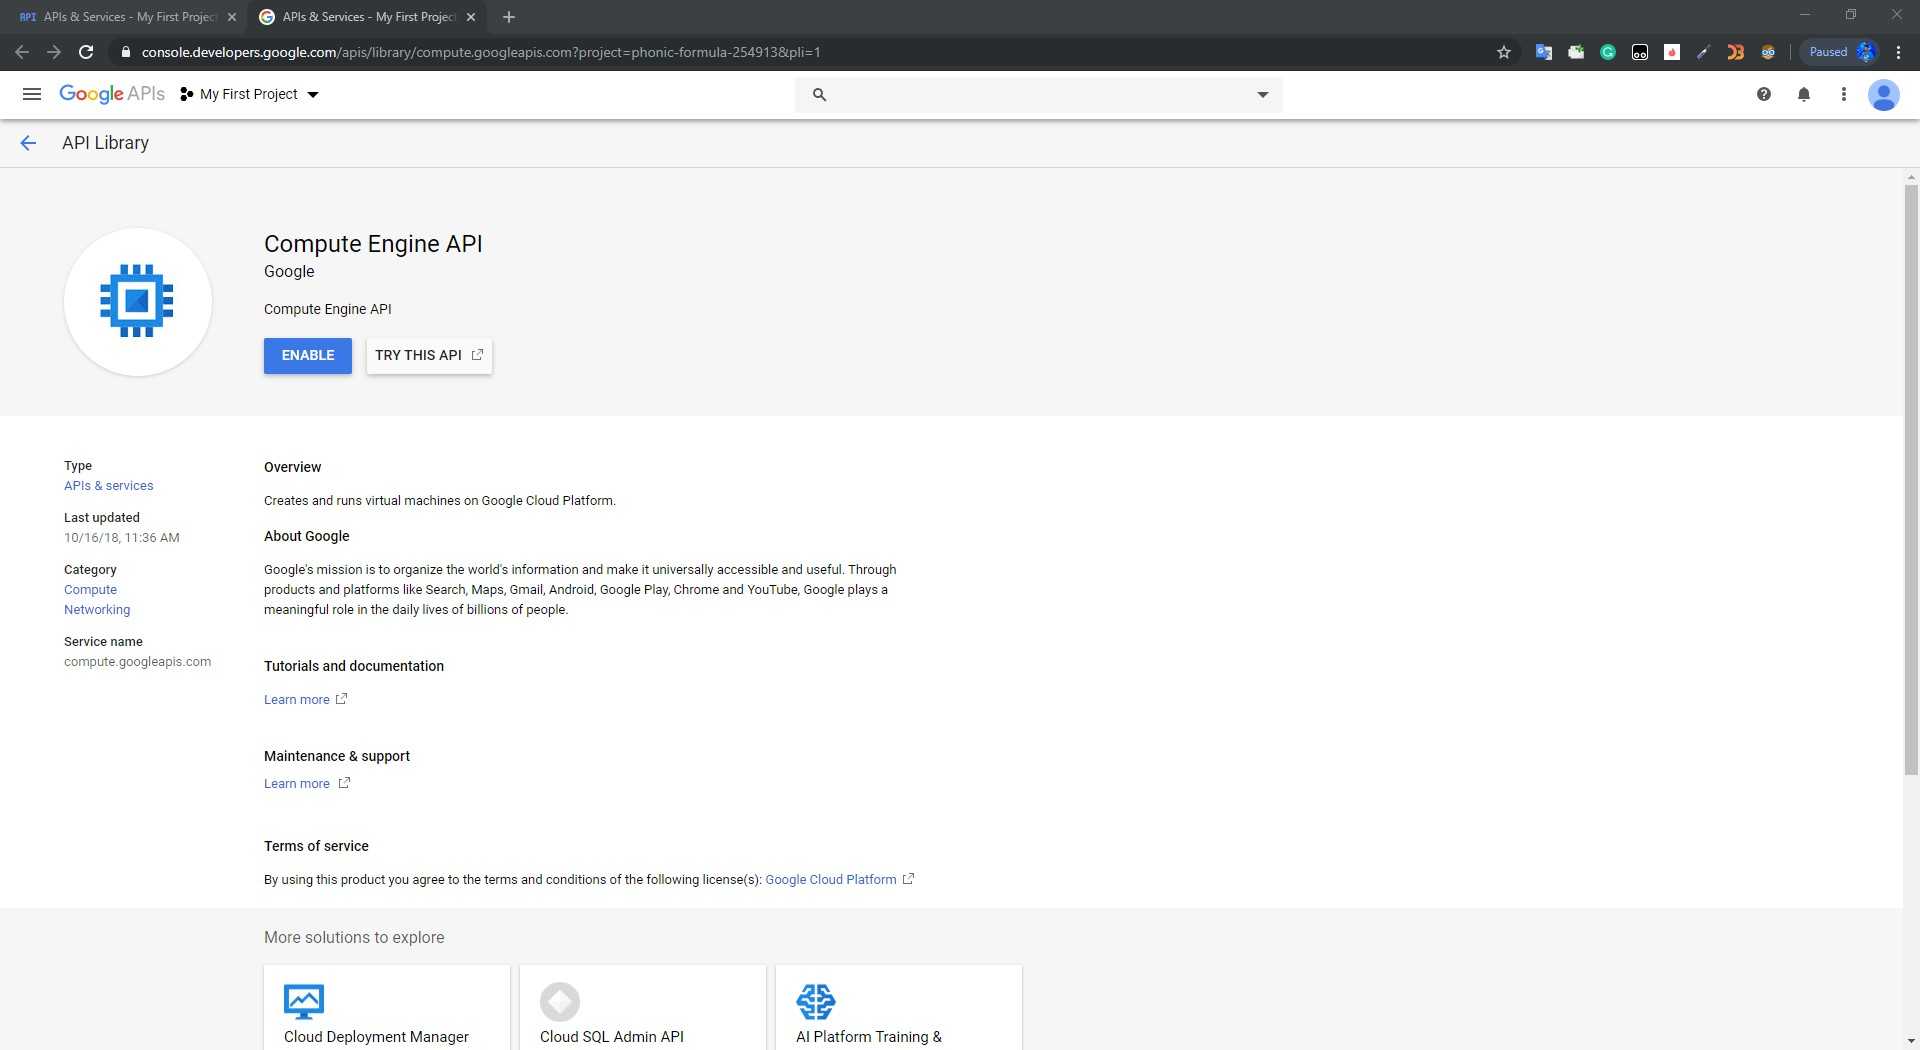Bookmark this page with the star icon
This screenshot has height=1050, width=1920.
[1504, 52]
